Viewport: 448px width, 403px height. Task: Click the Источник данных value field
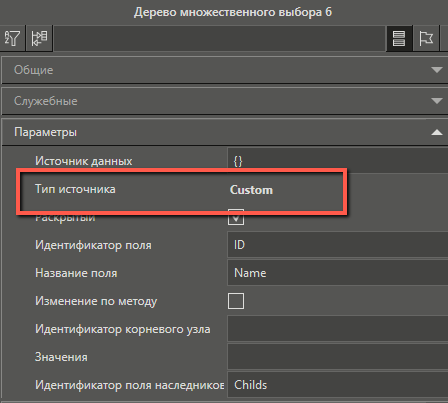point(338,161)
